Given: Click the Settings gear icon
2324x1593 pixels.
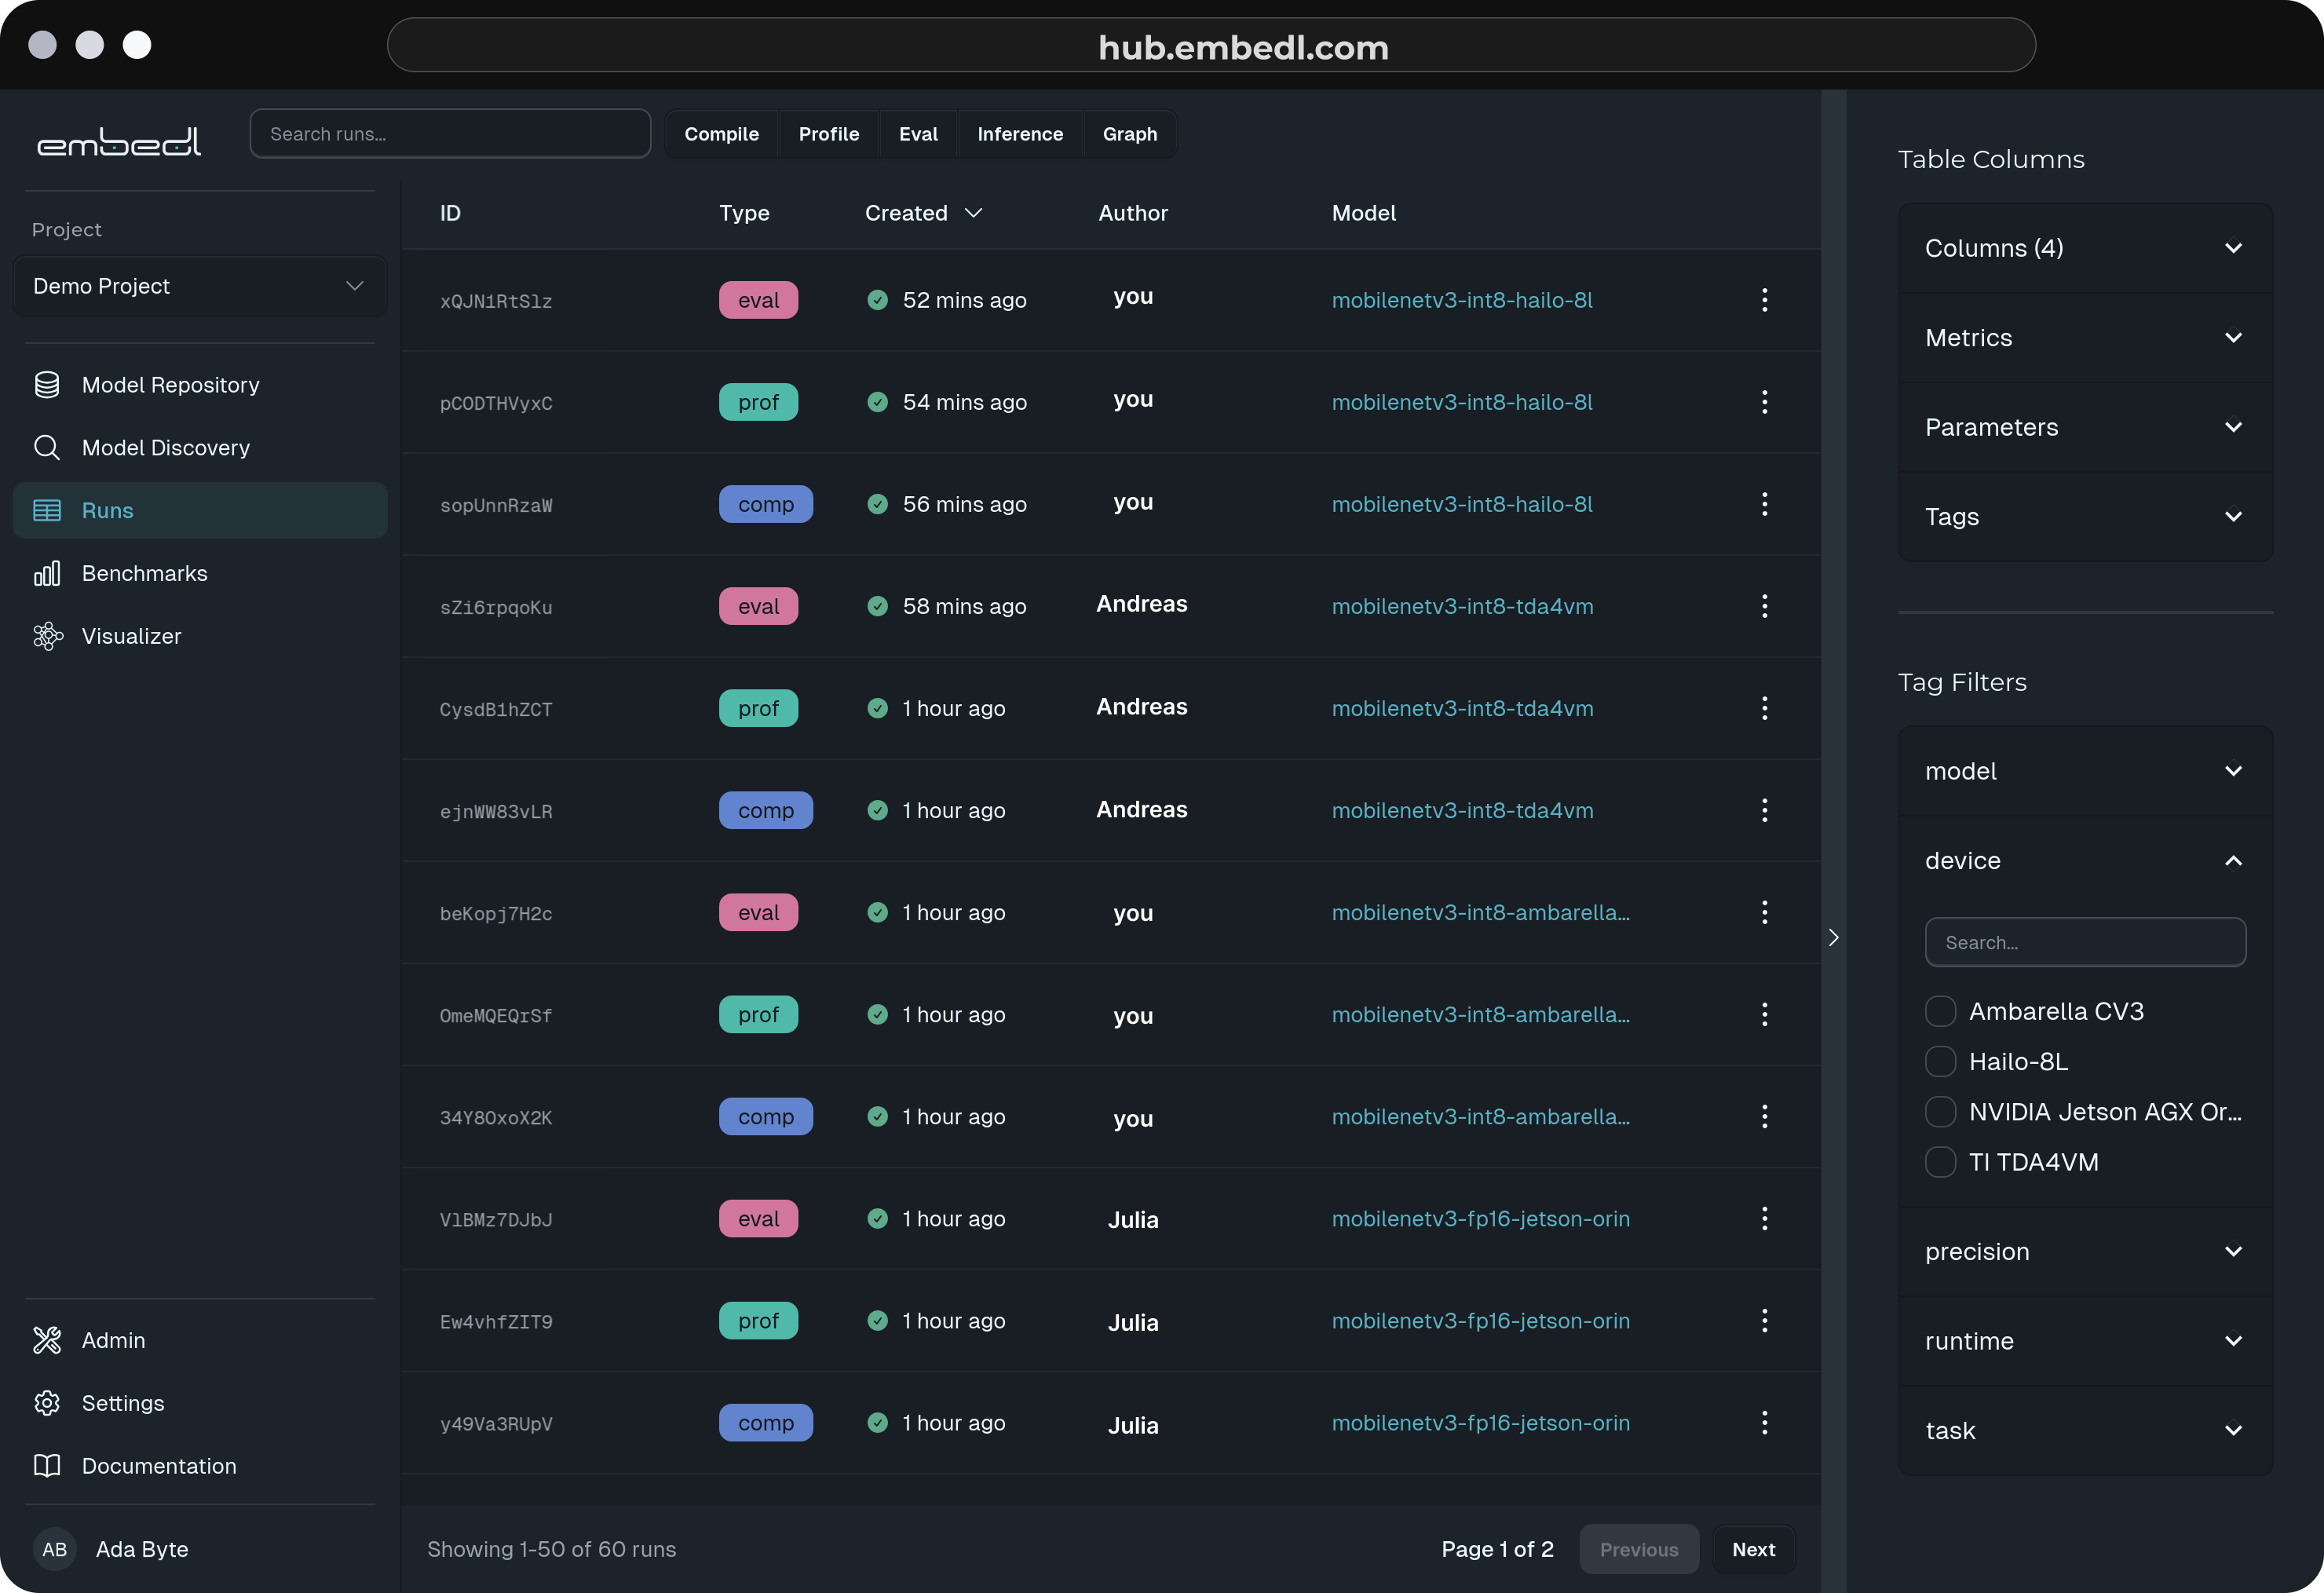Looking at the screenshot, I should tap(47, 1403).
